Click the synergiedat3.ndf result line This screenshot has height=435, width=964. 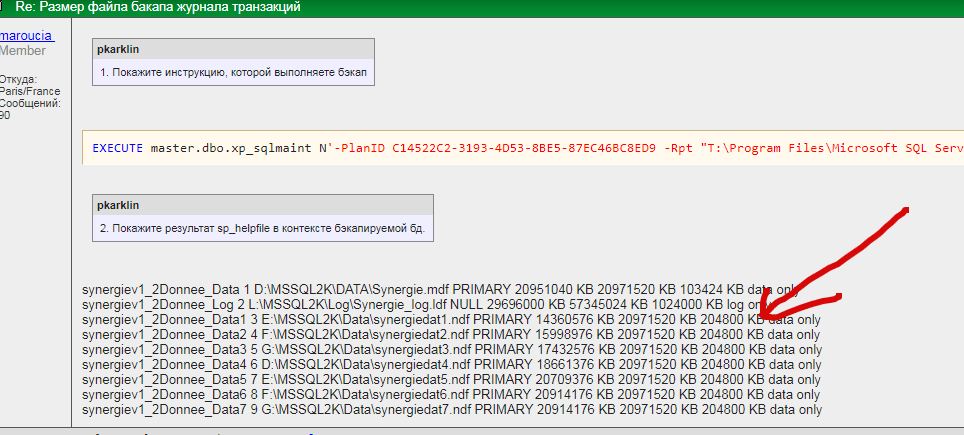click(x=450, y=350)
